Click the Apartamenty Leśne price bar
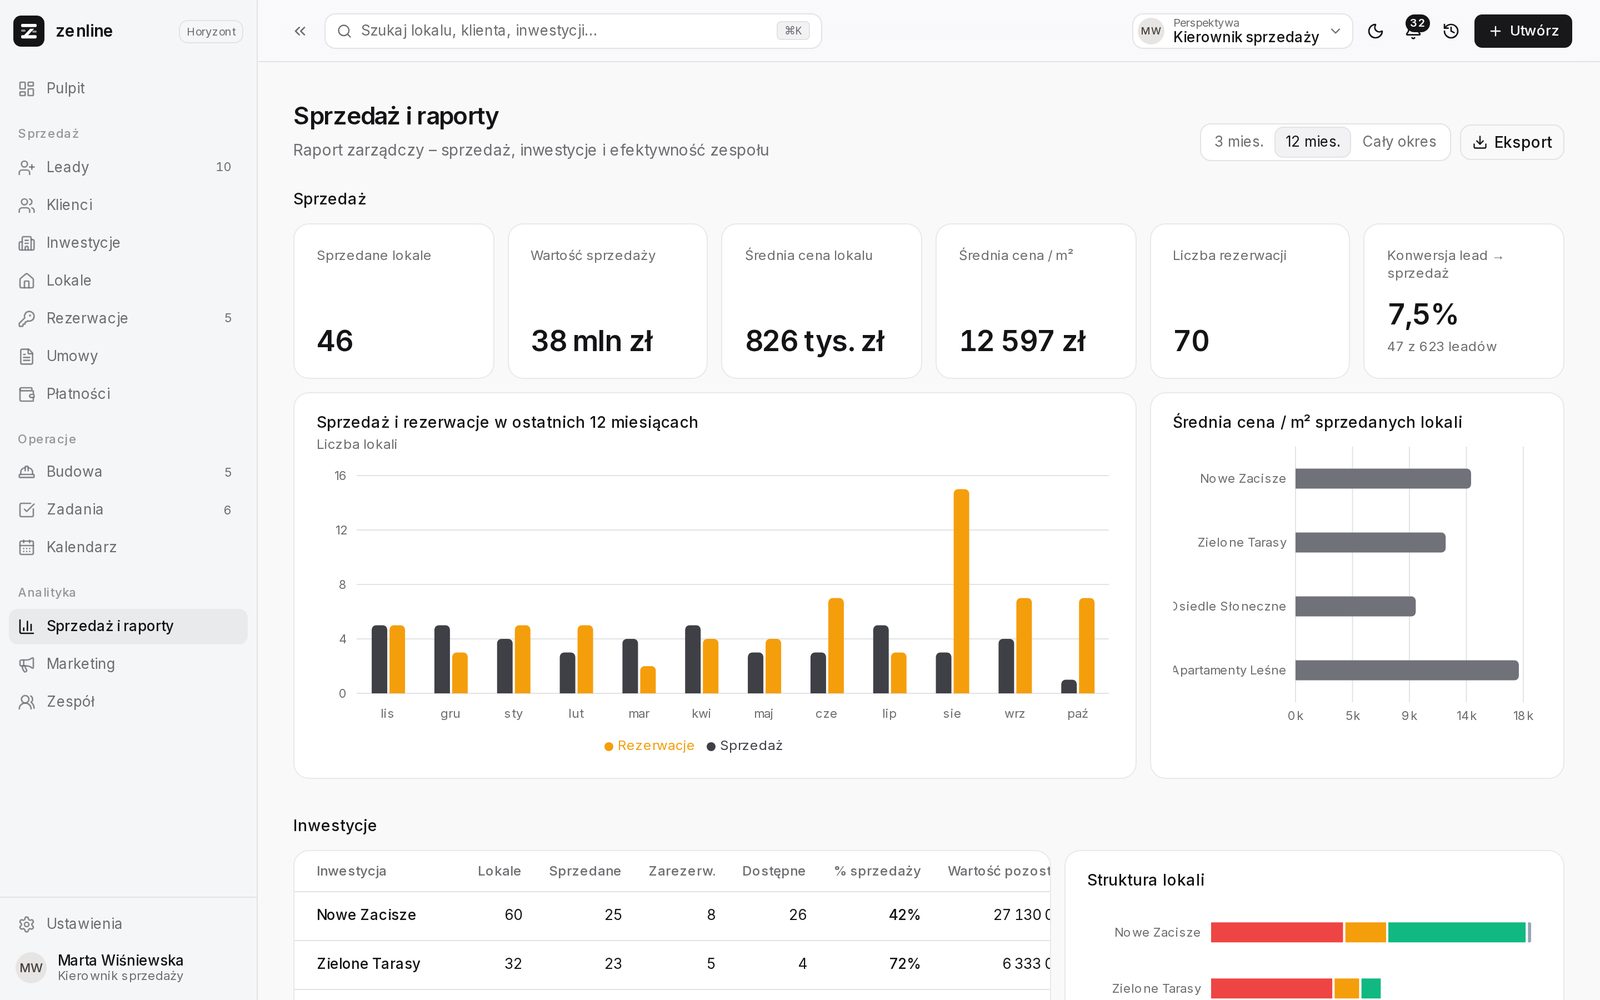The height and width of the screenshot is (1000, 1600). 1407,670
